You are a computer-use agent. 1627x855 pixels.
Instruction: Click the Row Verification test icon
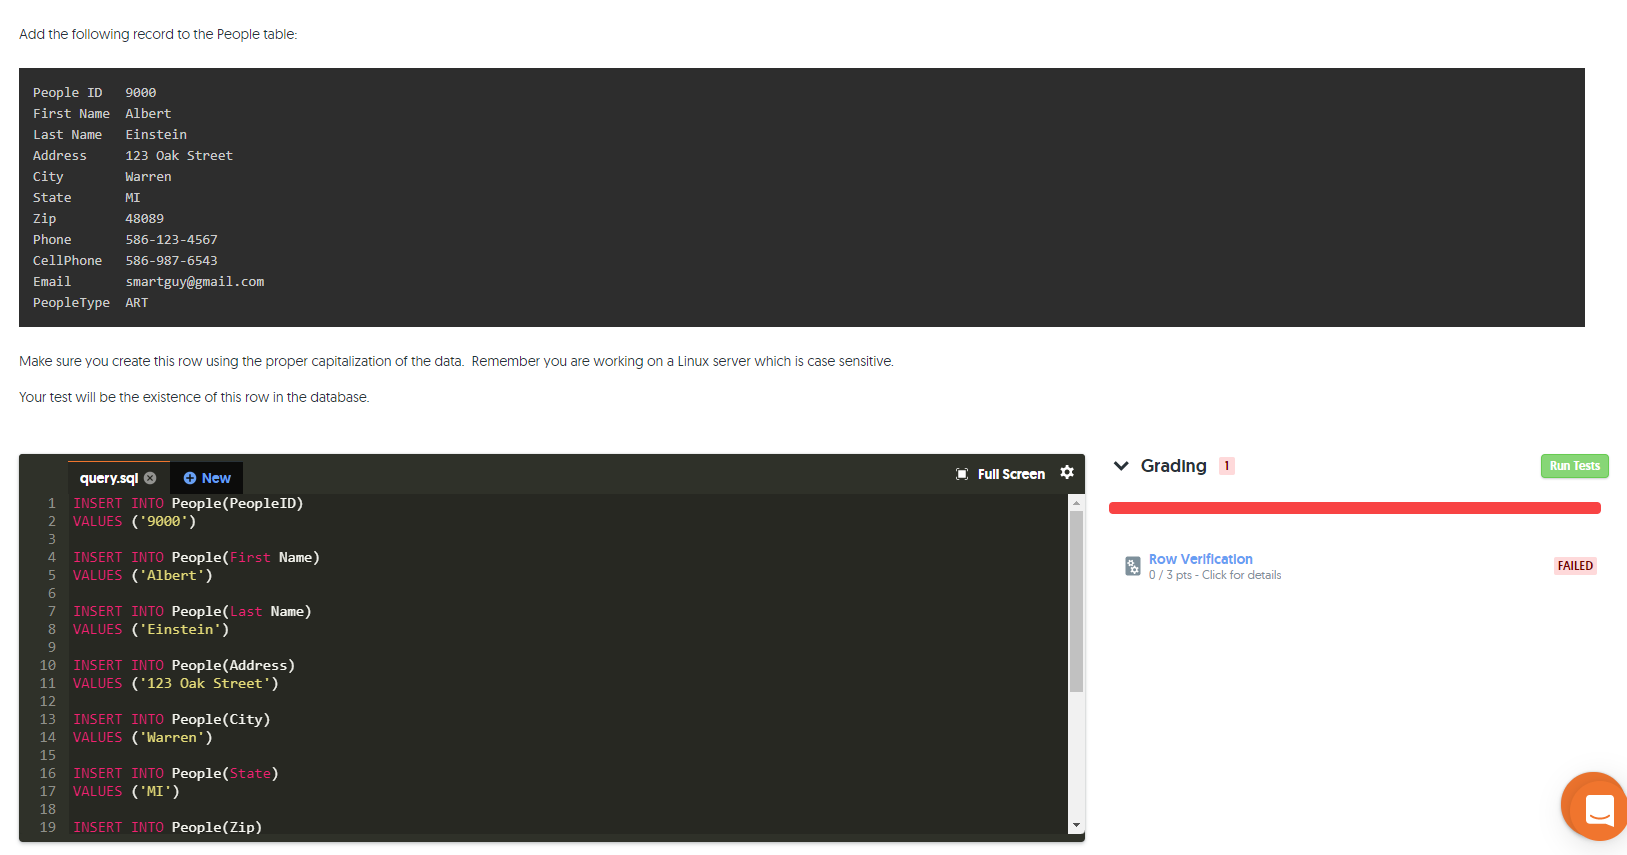click(x=1132, y=566)
